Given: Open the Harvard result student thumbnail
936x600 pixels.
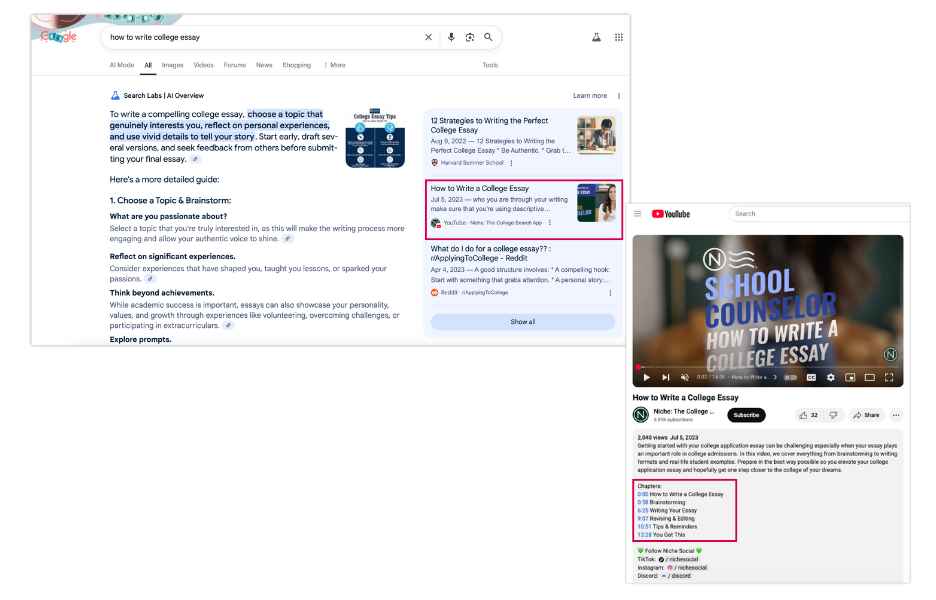Looking at the screenshot, I should (596, 136).
